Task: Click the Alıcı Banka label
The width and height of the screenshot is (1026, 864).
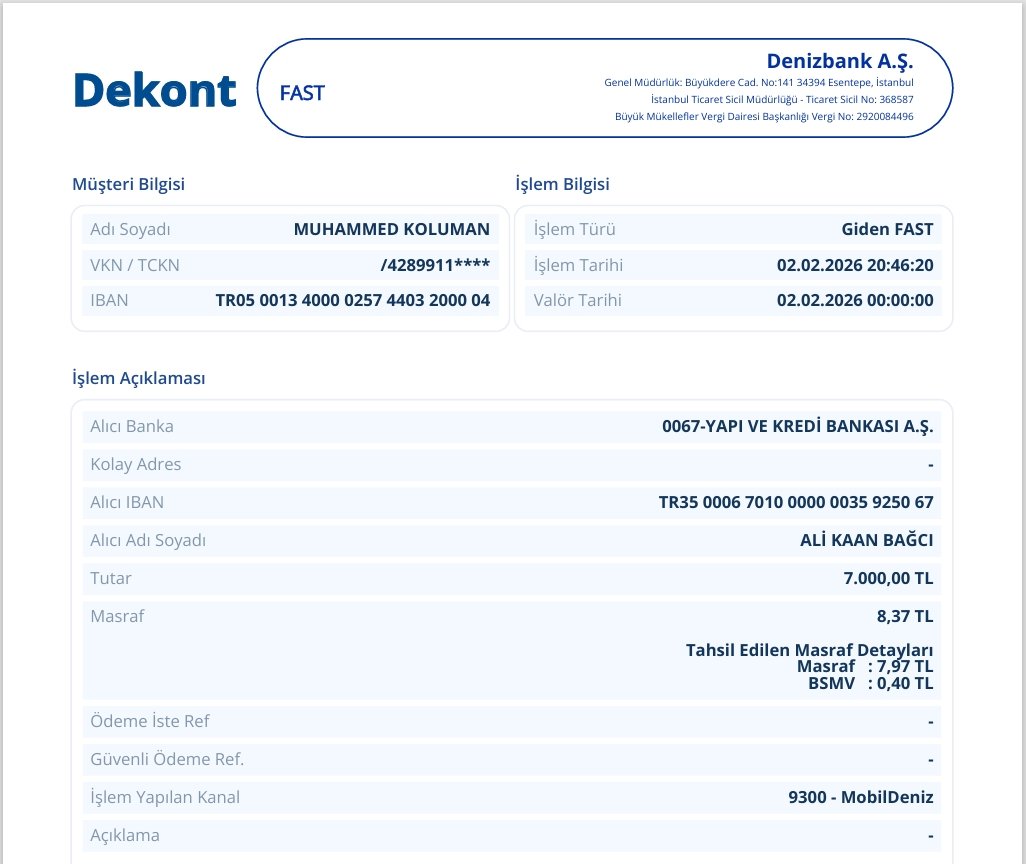Action: pos(132,426)
